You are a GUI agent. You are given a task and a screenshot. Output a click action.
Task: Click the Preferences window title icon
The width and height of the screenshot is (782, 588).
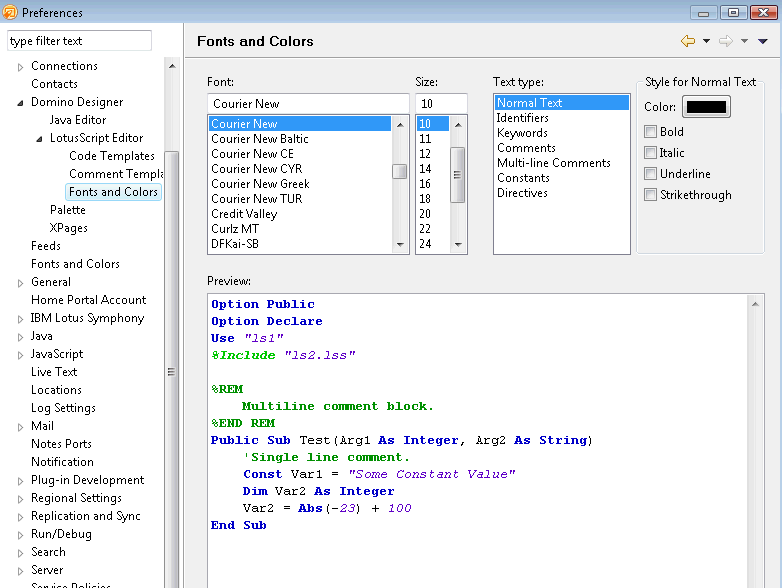(9, 12)
